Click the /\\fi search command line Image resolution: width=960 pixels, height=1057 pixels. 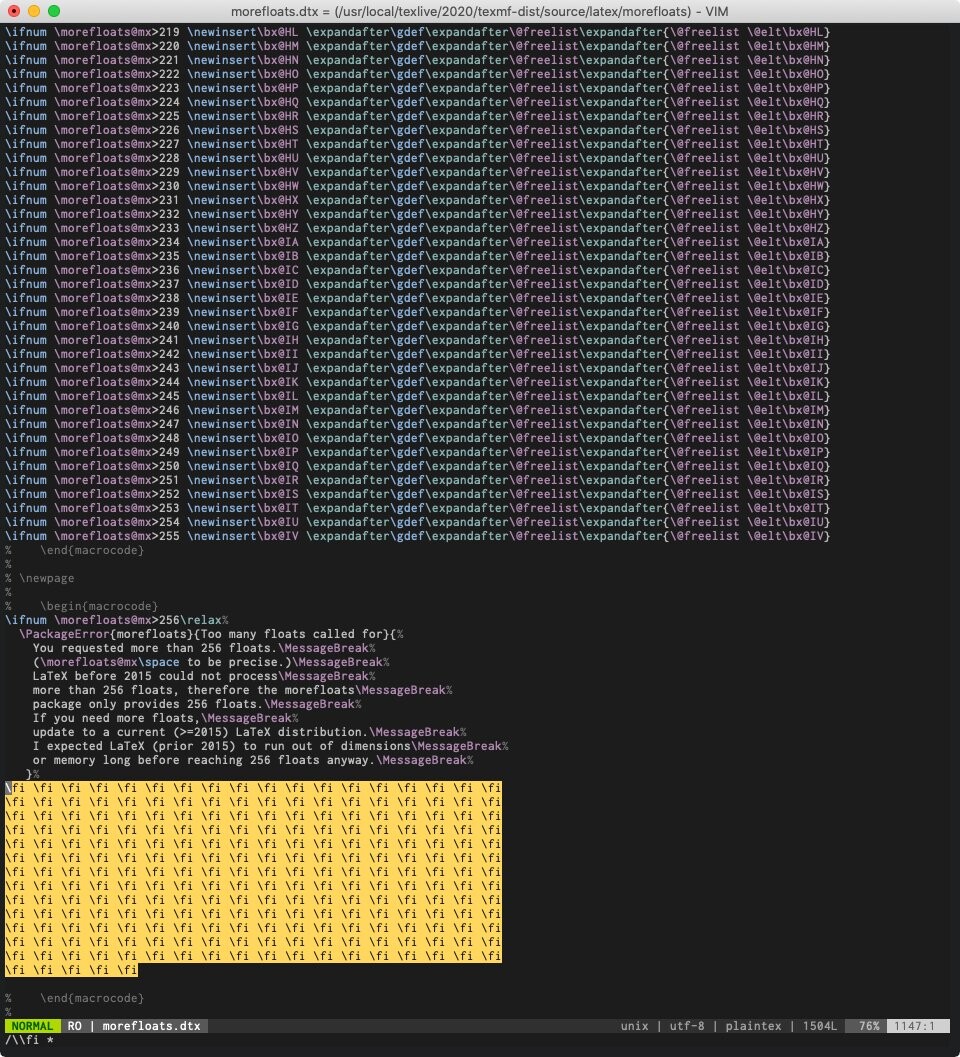tap(30, 1041)
